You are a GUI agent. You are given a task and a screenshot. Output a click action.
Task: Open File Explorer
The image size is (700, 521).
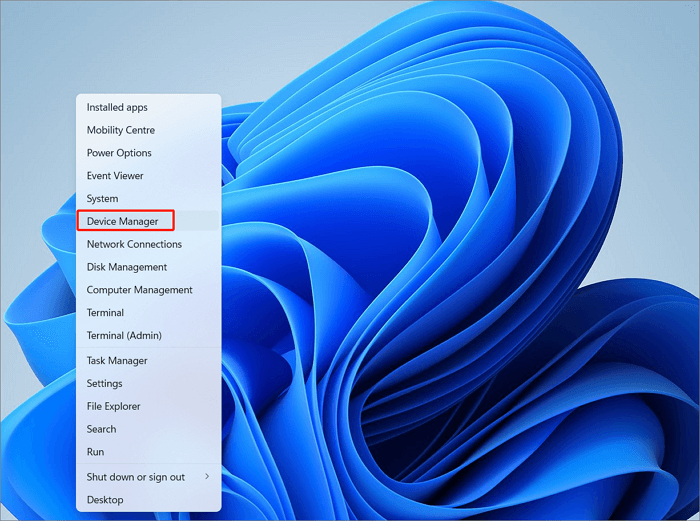coord(113,406)
